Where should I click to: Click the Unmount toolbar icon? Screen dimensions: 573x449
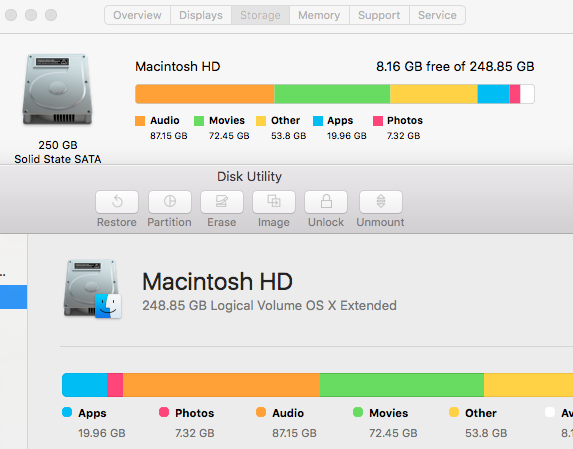click(381, 202)
